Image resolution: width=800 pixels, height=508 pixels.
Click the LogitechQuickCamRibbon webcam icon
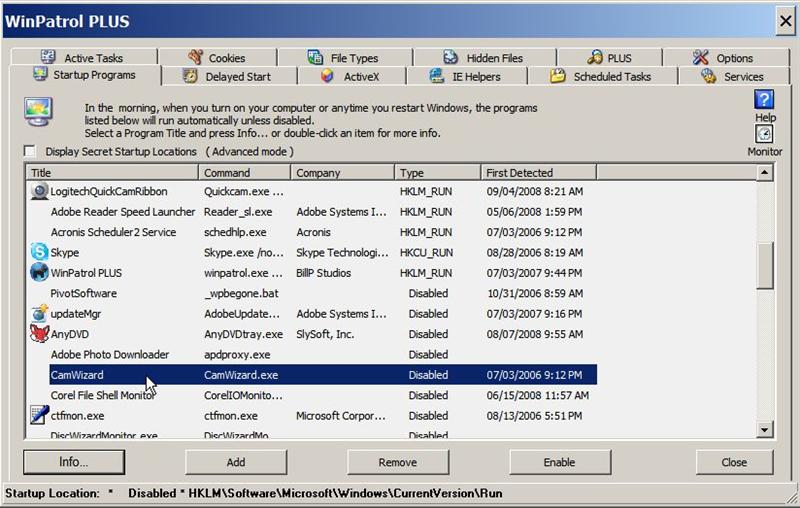39,191
